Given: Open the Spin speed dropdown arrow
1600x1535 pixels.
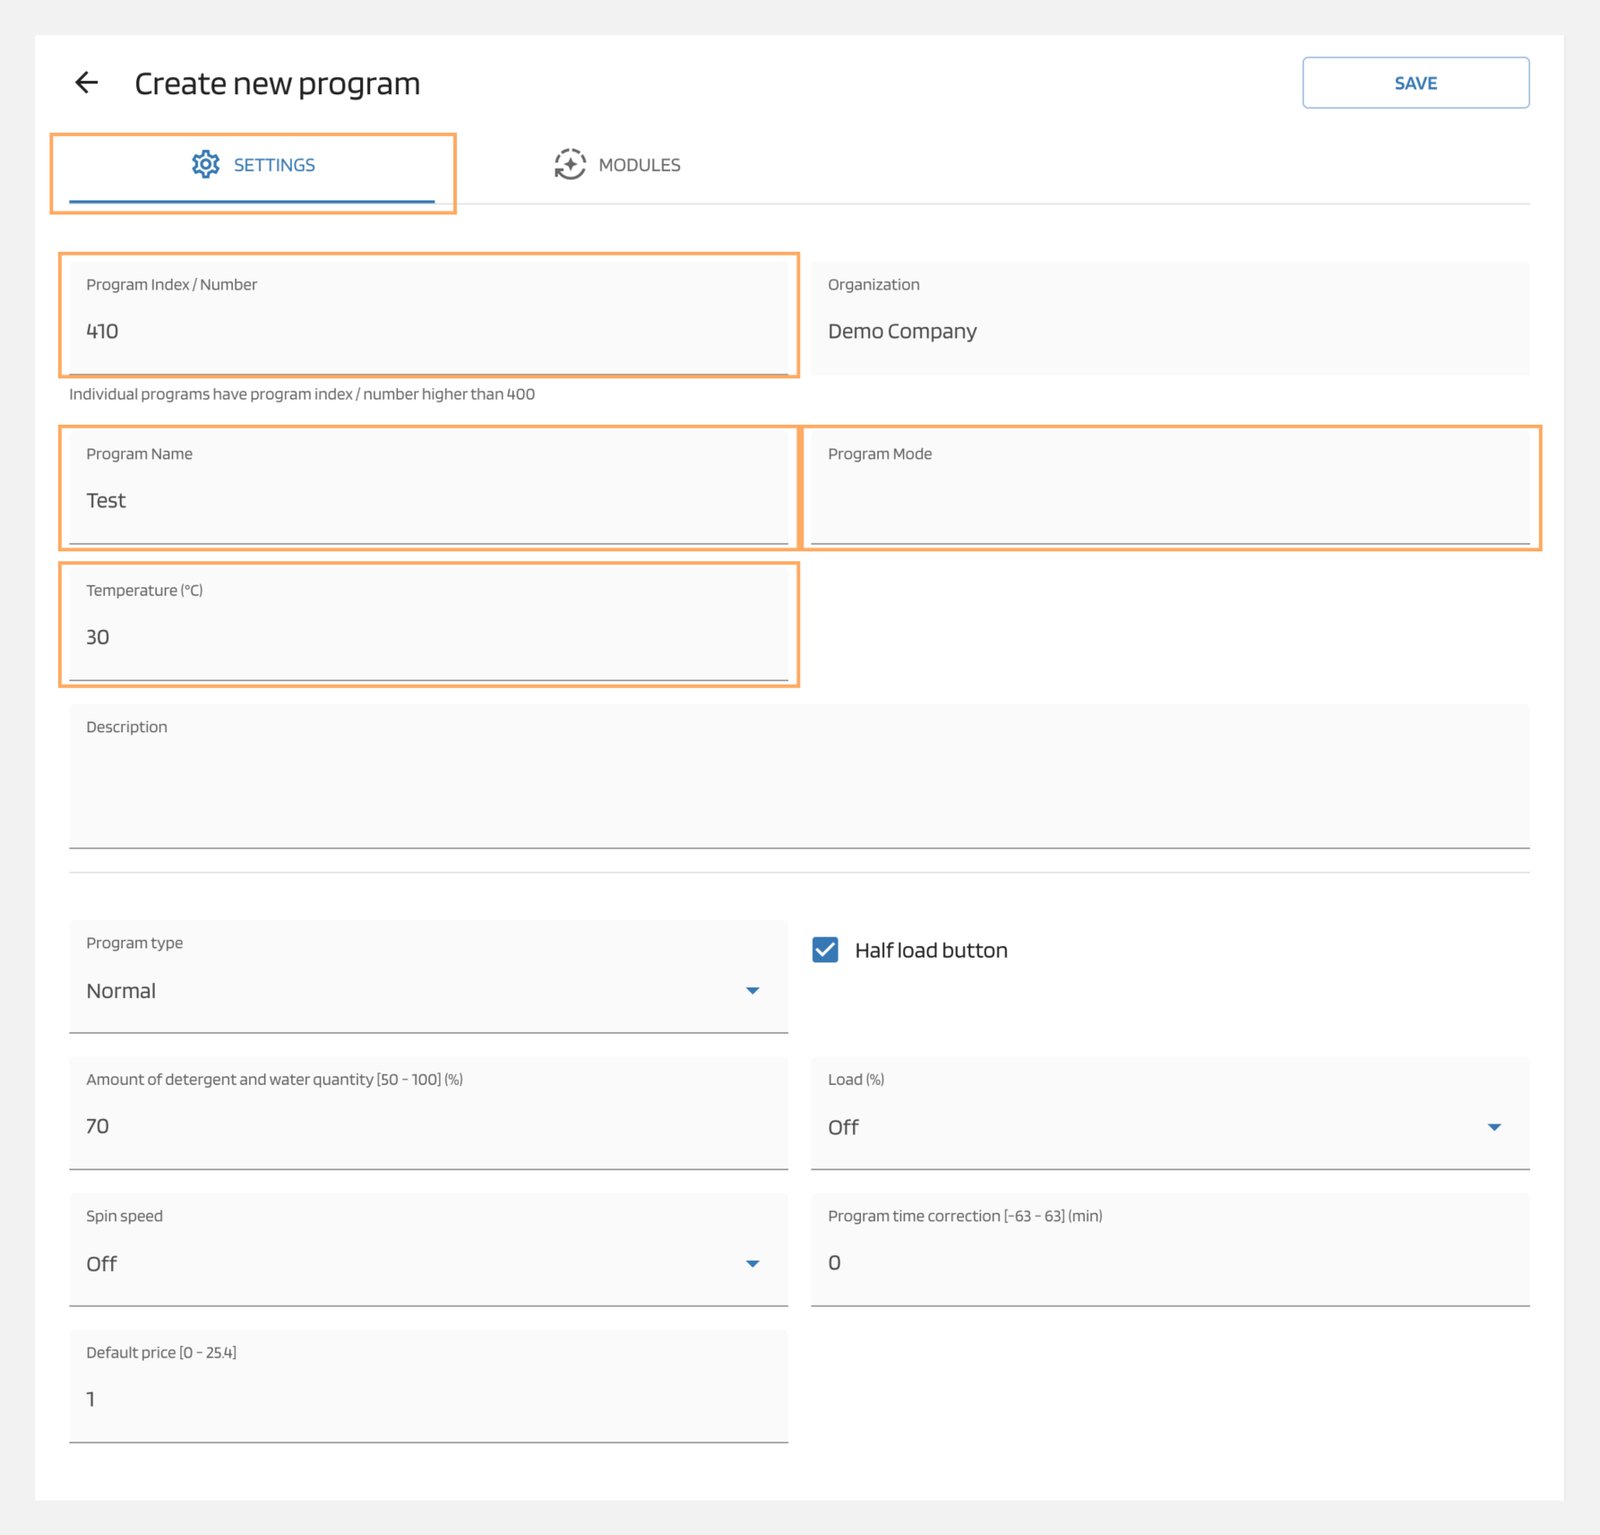Looking at the screenshot, I should [x=754, y=1264].
